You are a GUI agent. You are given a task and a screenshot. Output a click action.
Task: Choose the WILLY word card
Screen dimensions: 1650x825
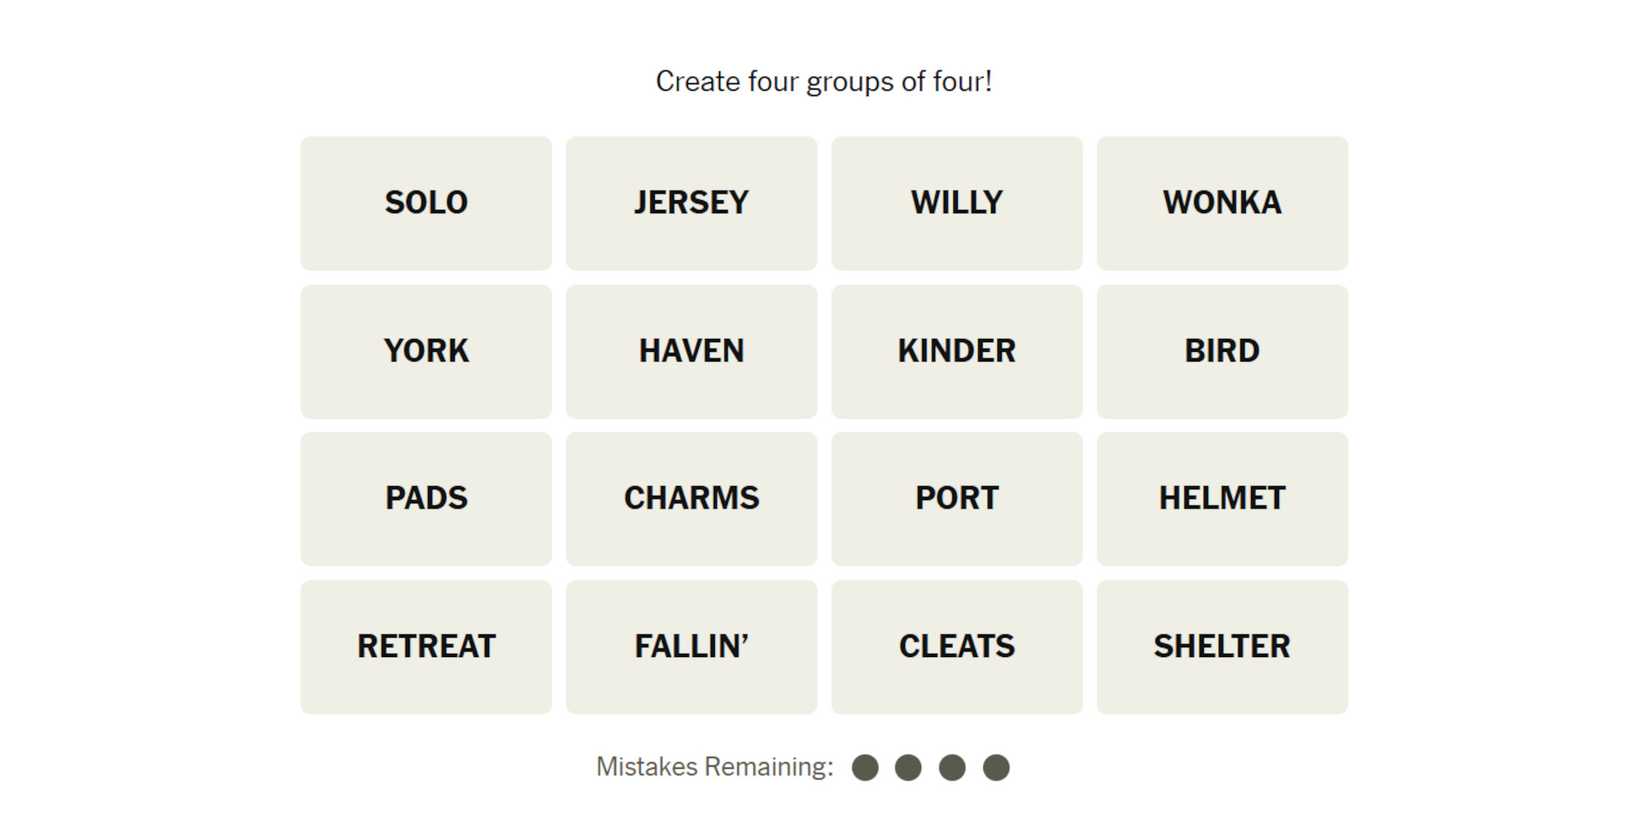click(x=956, y=203)
